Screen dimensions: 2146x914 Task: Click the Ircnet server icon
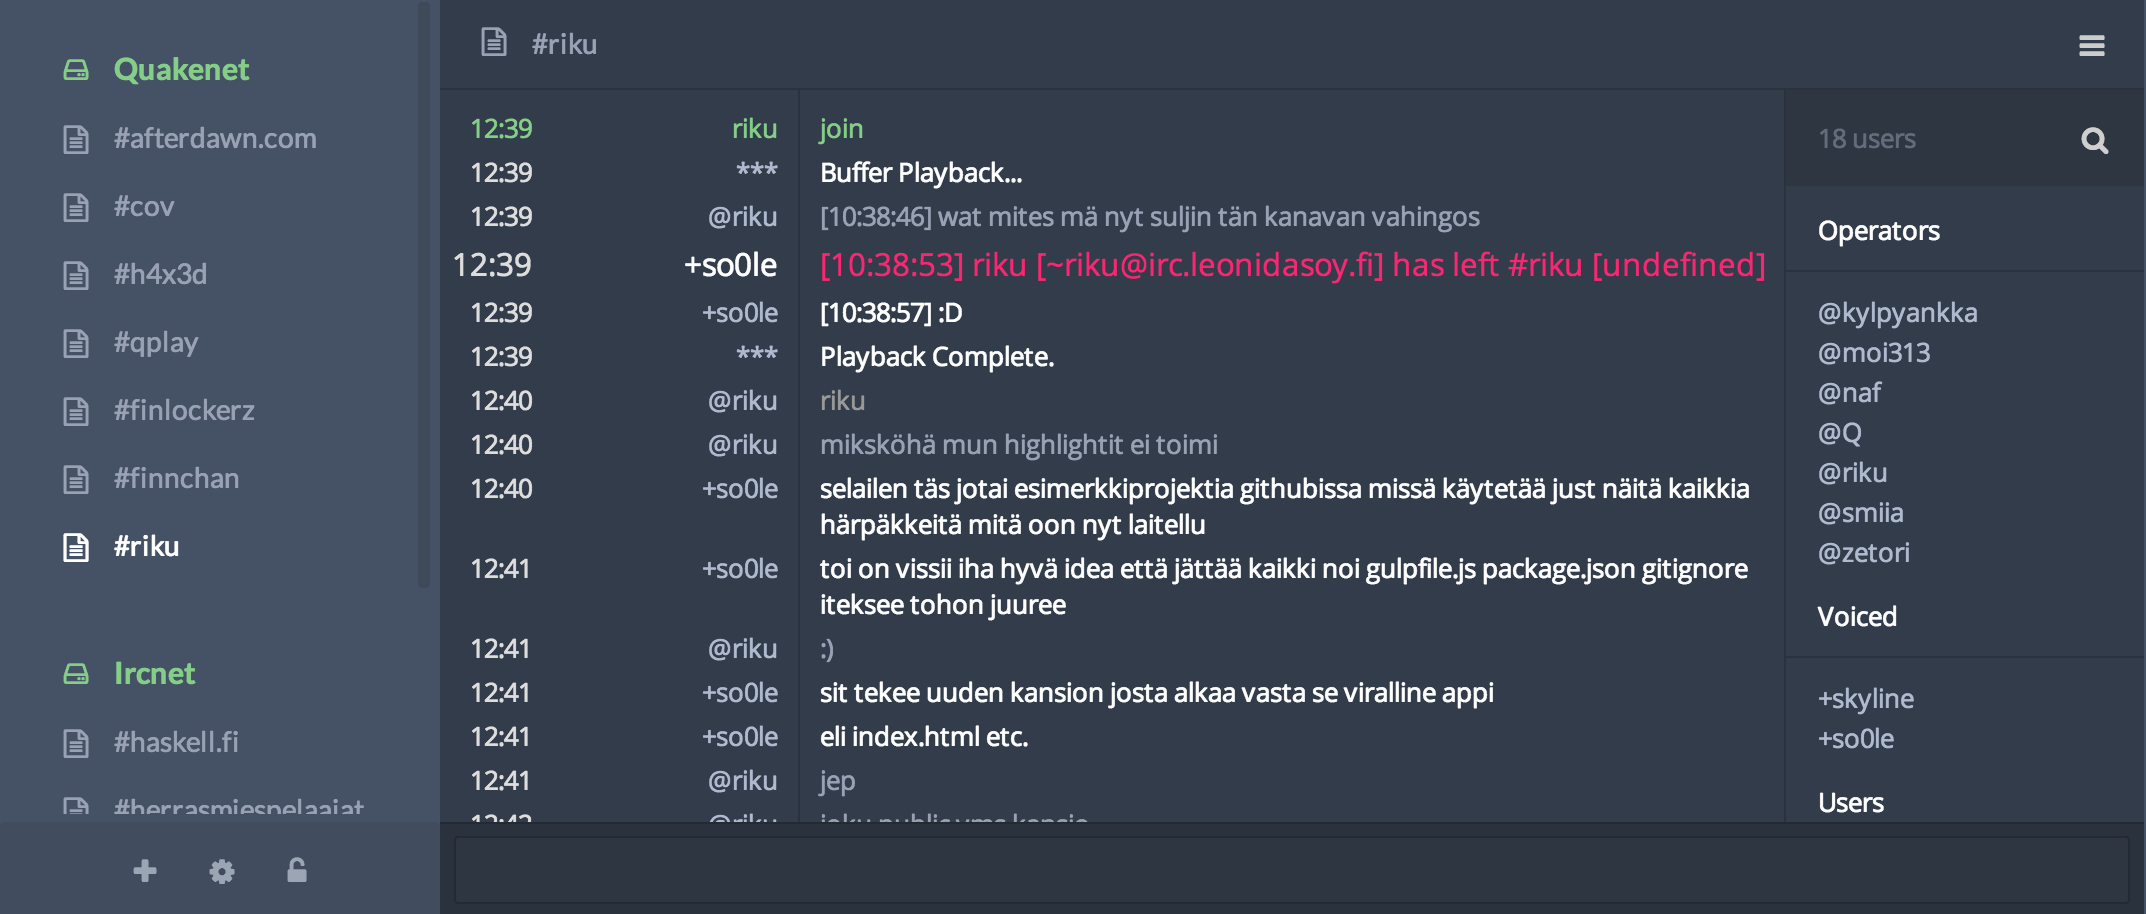coord(76,674)
